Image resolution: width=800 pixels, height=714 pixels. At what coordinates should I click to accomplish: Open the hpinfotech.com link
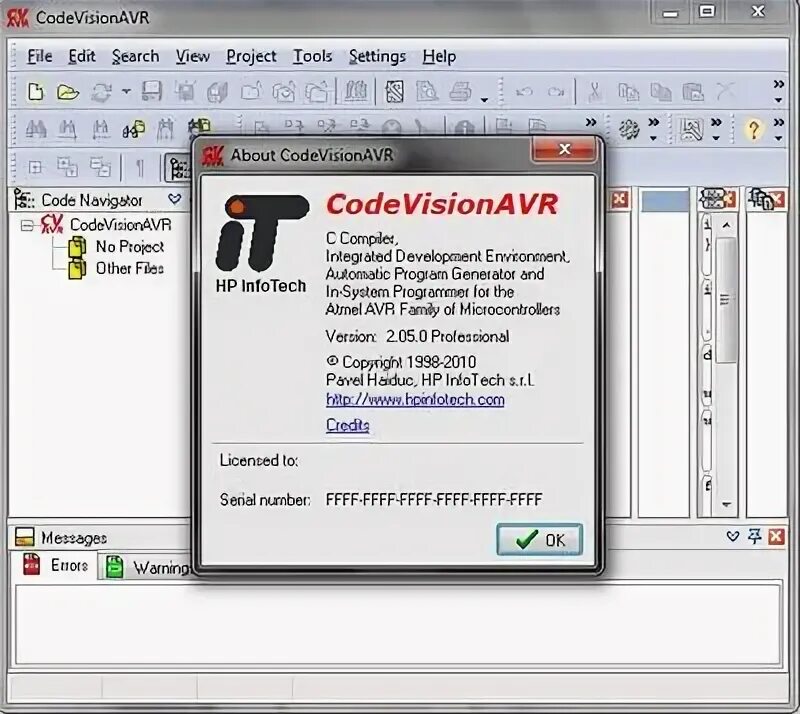(x=415, y=400)
